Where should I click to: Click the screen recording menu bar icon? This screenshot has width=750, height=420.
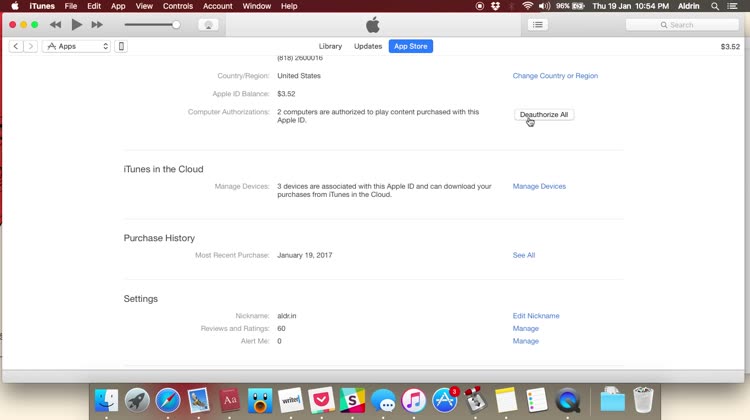[480, 6]
